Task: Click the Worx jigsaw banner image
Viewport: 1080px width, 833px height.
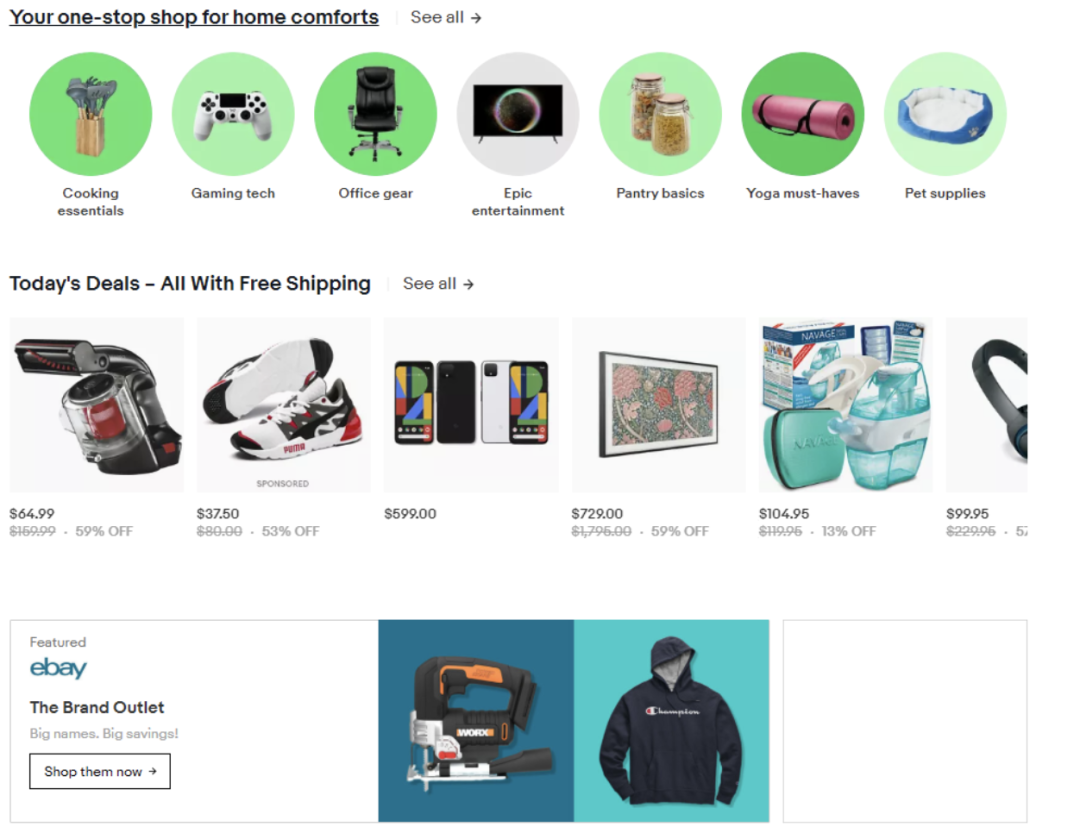Action: 476,721
